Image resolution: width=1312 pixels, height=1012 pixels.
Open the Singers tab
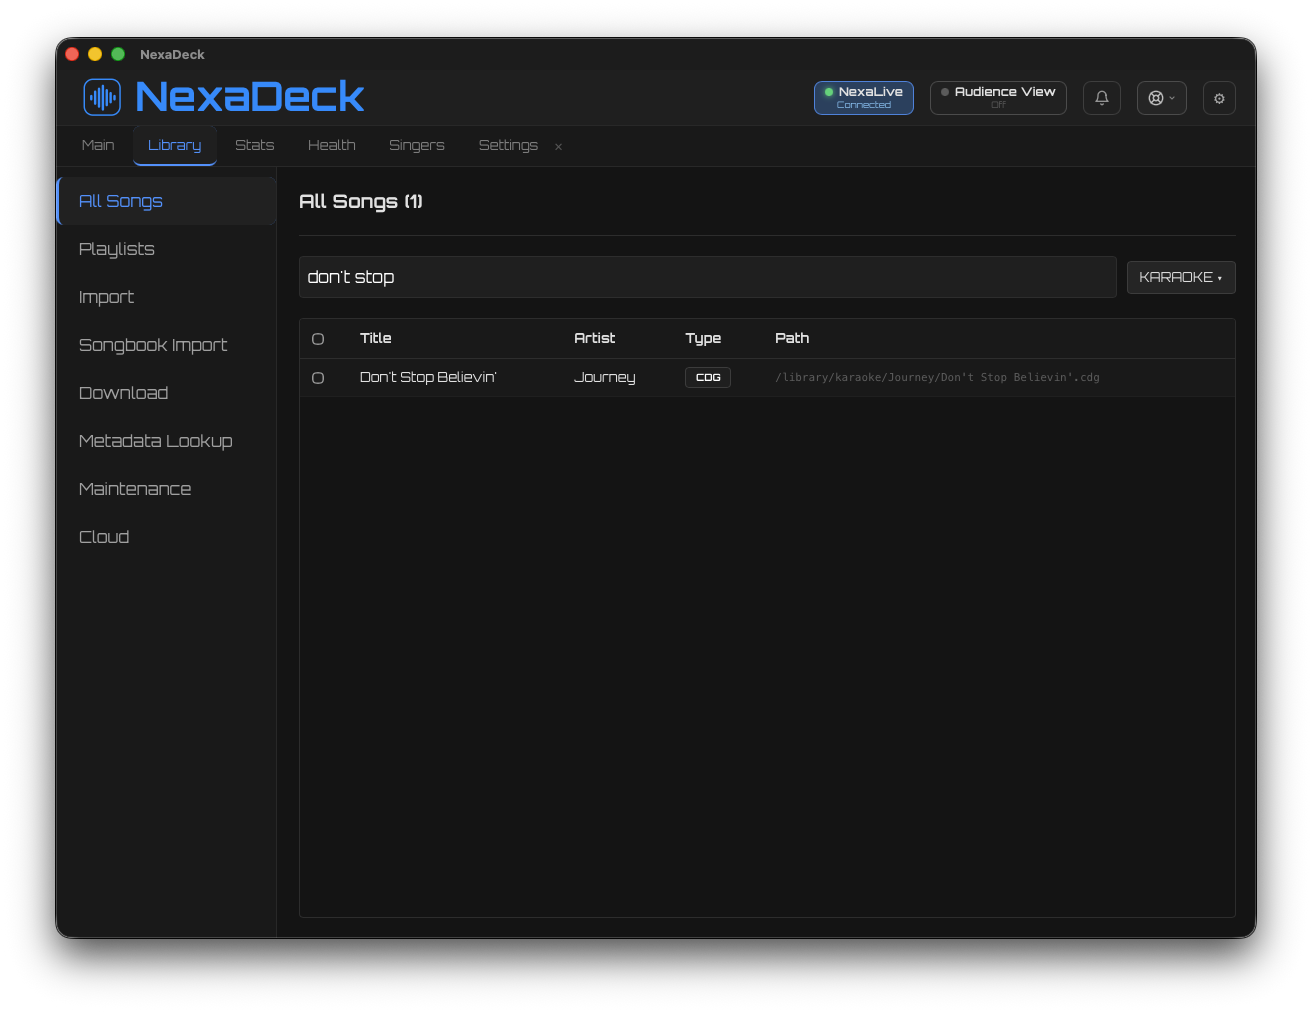click(x=416, y=145)
